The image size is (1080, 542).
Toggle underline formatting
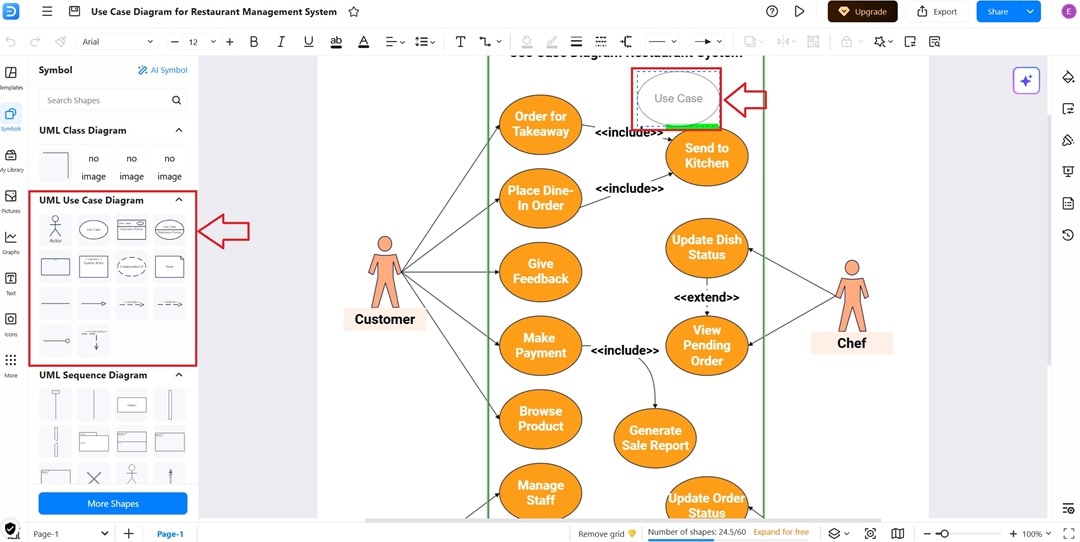pos(308,42)
